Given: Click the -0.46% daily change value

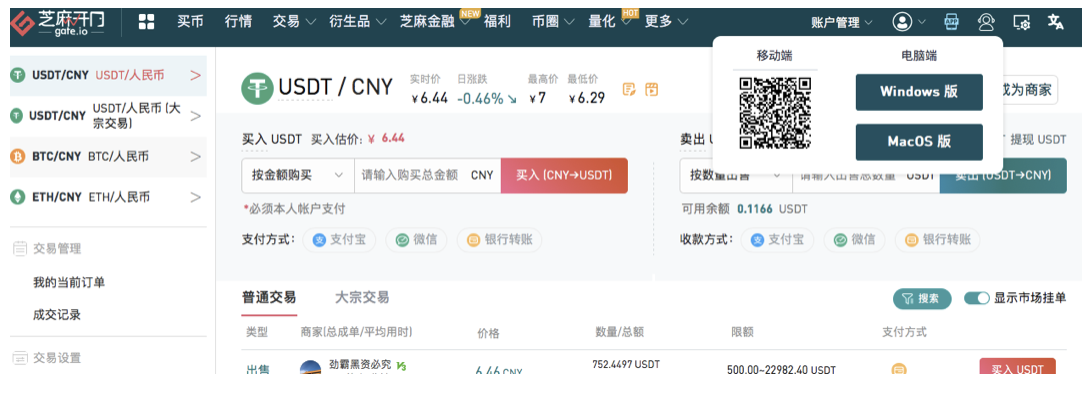Looking at the screenshot, I should click(x=480, y=98).
